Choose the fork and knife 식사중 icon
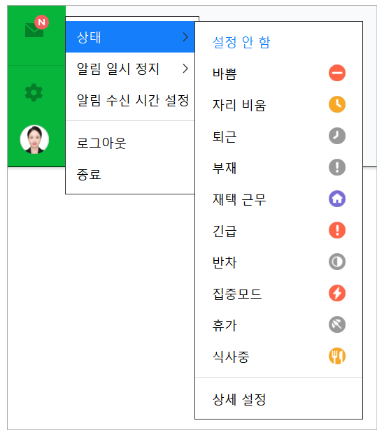This screenshot has width=386, height=436. (x=337, y=356)
